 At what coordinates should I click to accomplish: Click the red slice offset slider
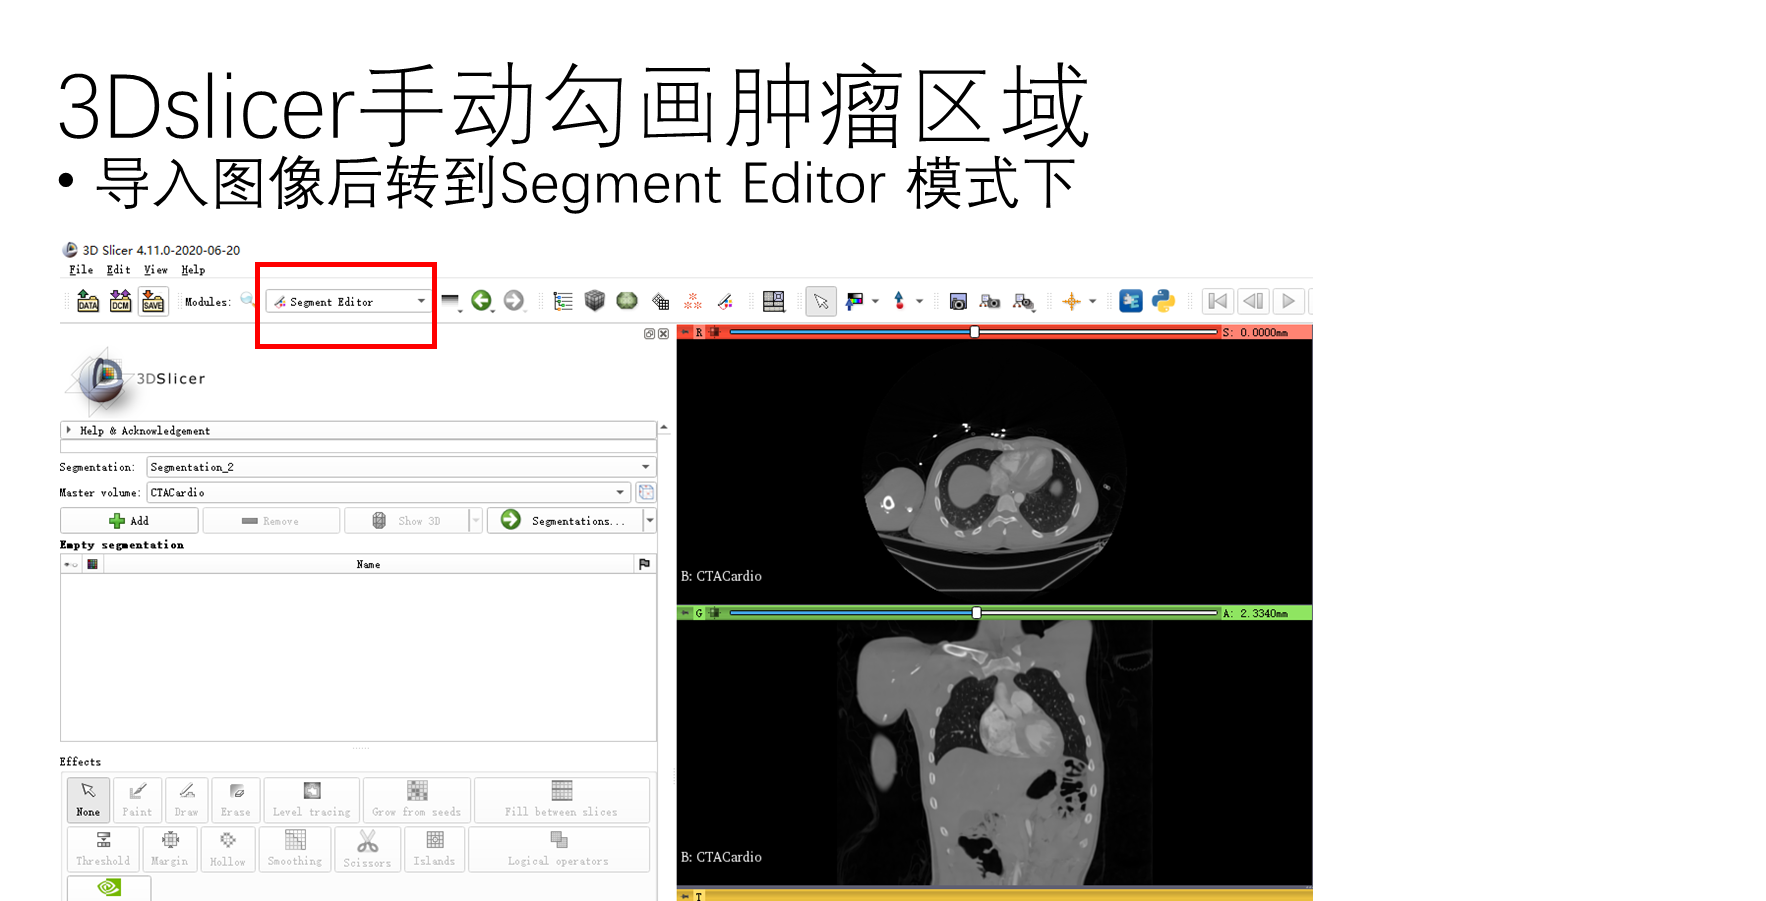(974, 332)
